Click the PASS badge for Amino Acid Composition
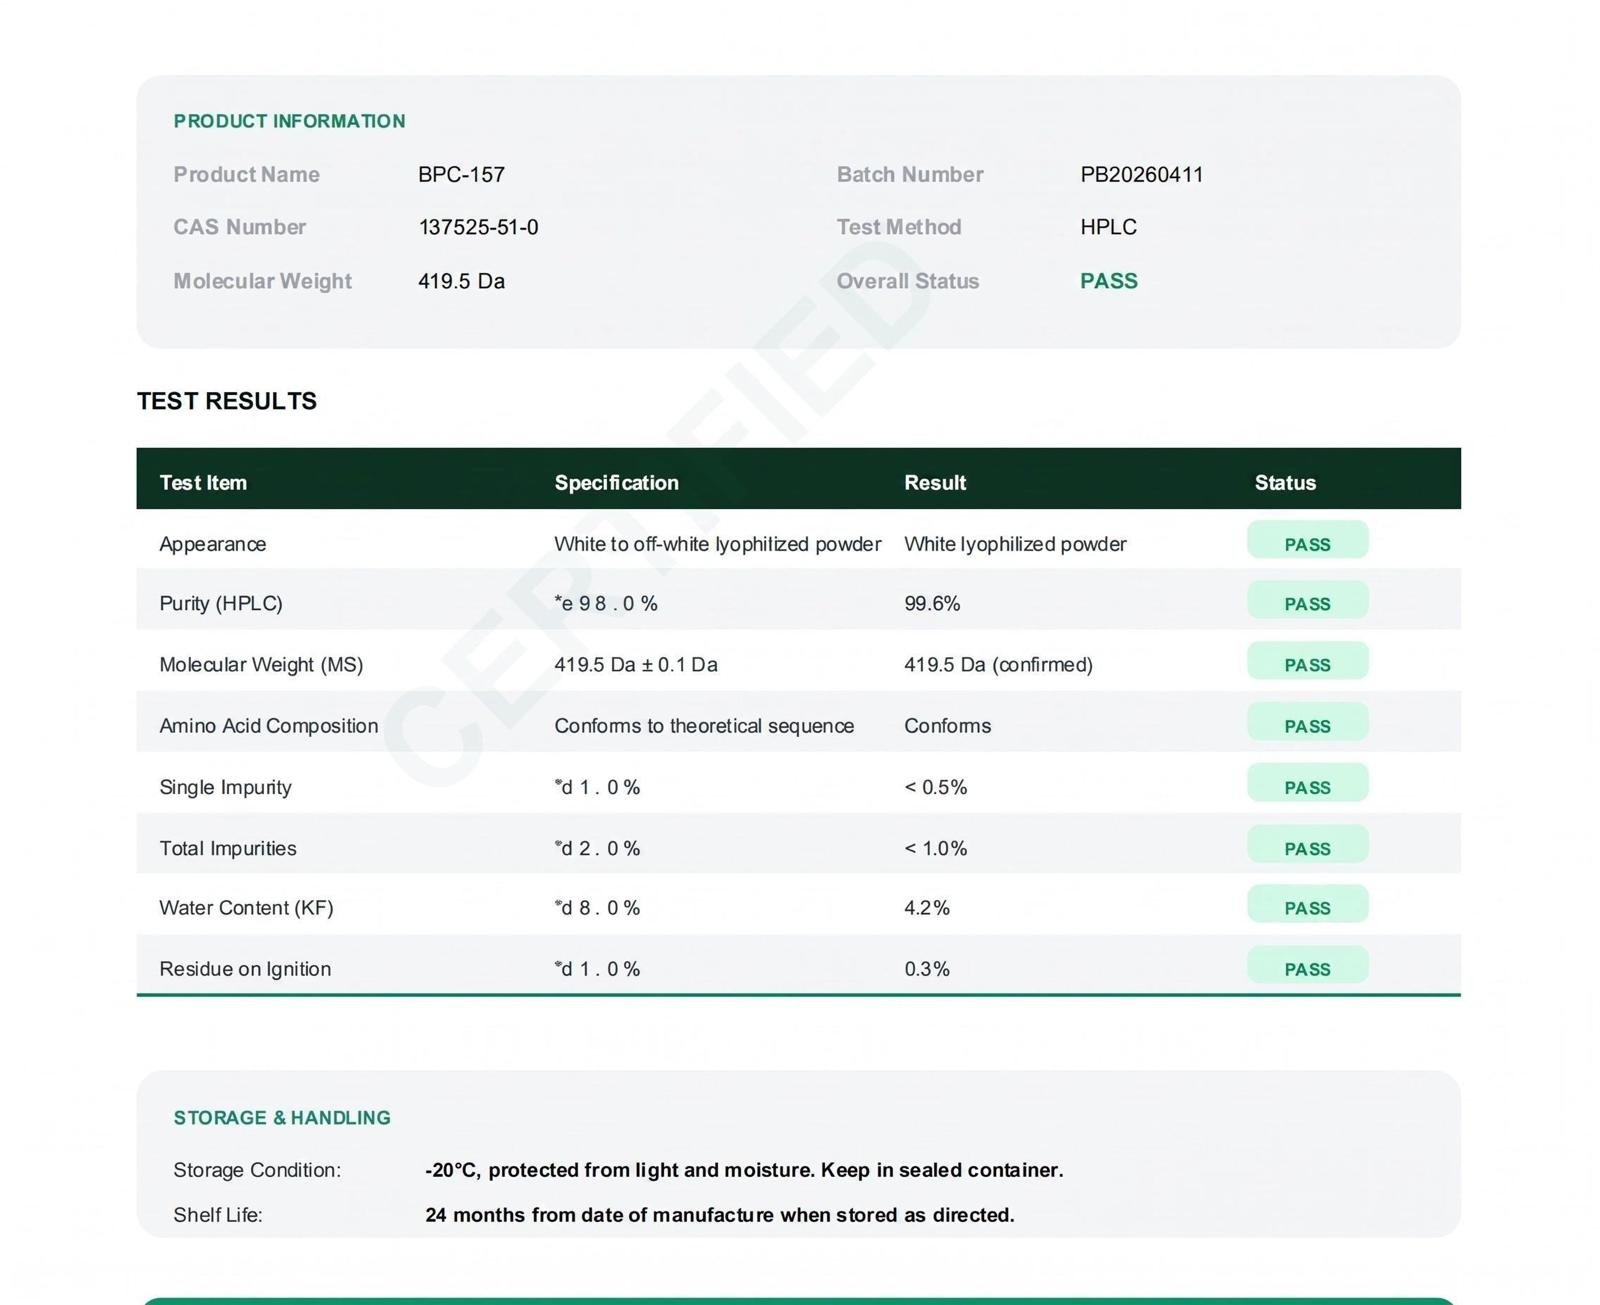The width and height of the screenshot is (1600, 1305). [1307, 723]
